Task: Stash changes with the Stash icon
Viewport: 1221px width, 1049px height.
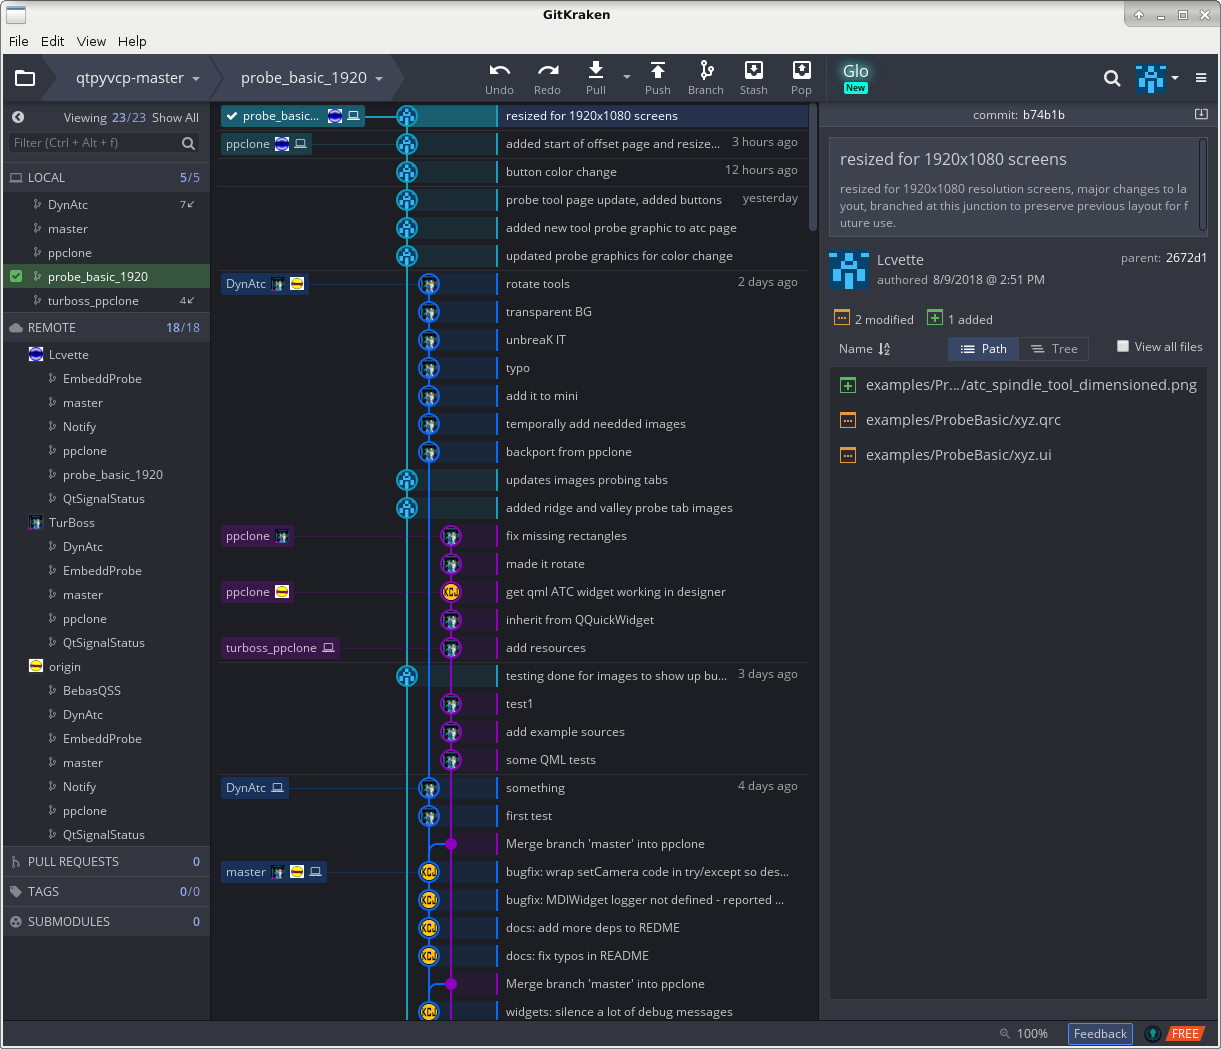Action: tap(753, 69)
